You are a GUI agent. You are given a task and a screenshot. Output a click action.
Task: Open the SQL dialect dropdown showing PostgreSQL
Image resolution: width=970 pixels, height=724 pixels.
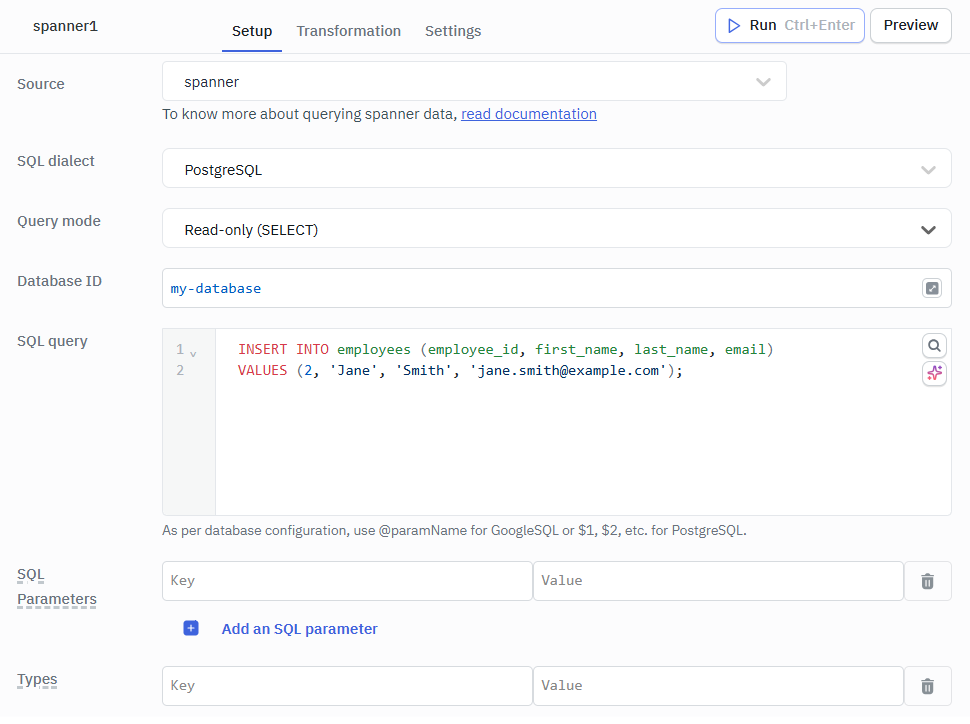pos(556,168)
